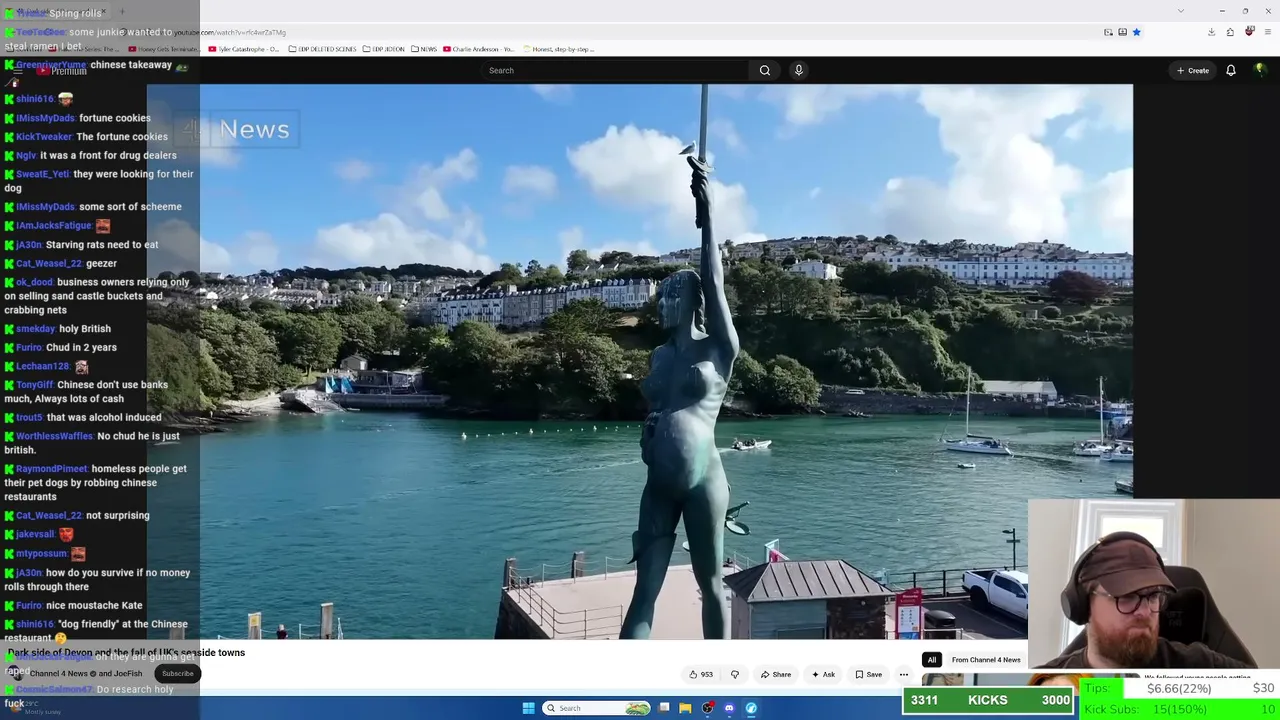Like the video with thumbs-up 953
The width and height of the screenshot is (1280, 720).
701,675
